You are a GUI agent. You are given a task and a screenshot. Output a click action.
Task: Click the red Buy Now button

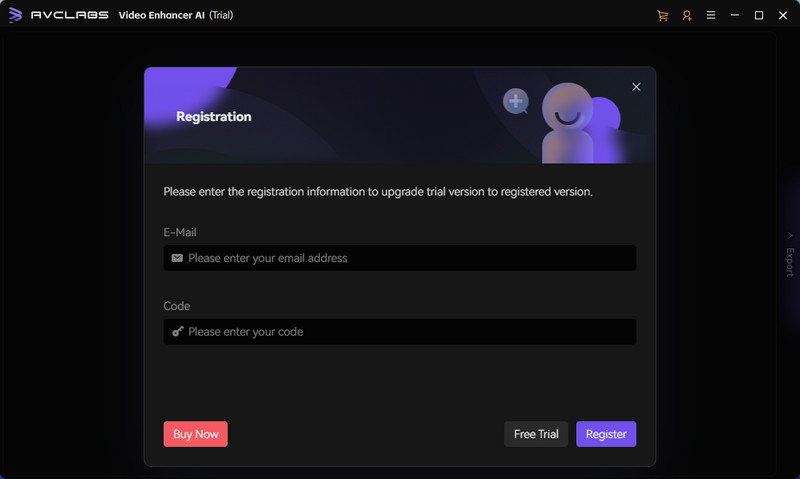pyautogui.click(x=195, y=434)
